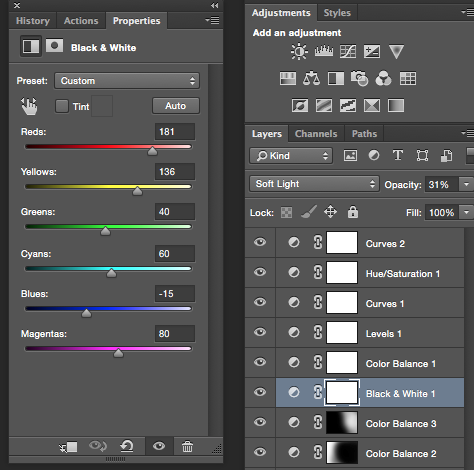Add a Photo Filter adjustment
This screenshot has width=474, height=470.
point(359,79)
